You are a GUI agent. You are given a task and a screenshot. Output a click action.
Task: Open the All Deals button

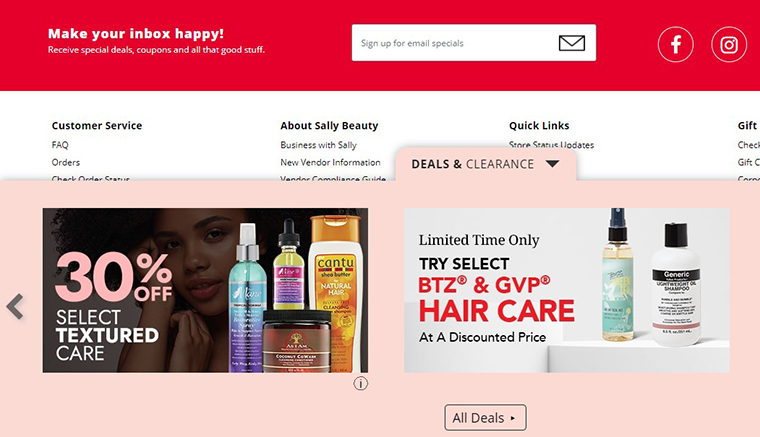click(485, 418)
